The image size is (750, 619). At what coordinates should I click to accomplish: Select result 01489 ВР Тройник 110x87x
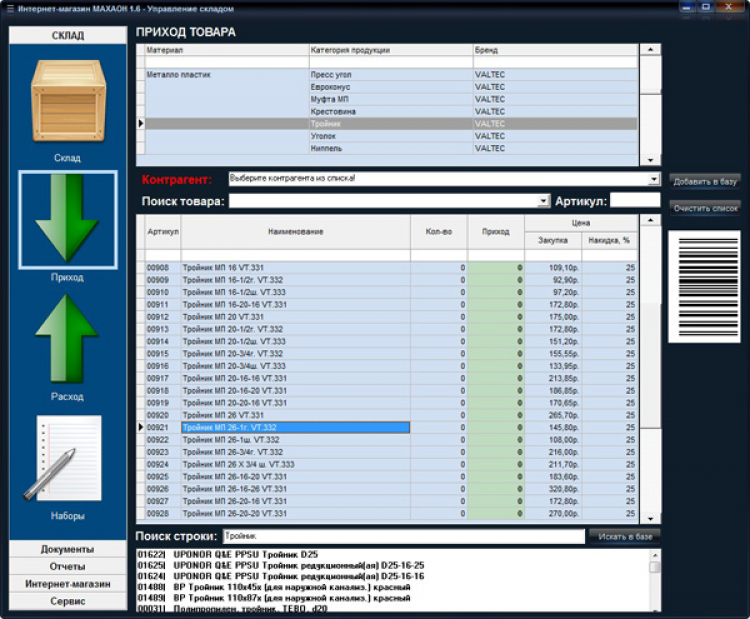pos(274,598)
